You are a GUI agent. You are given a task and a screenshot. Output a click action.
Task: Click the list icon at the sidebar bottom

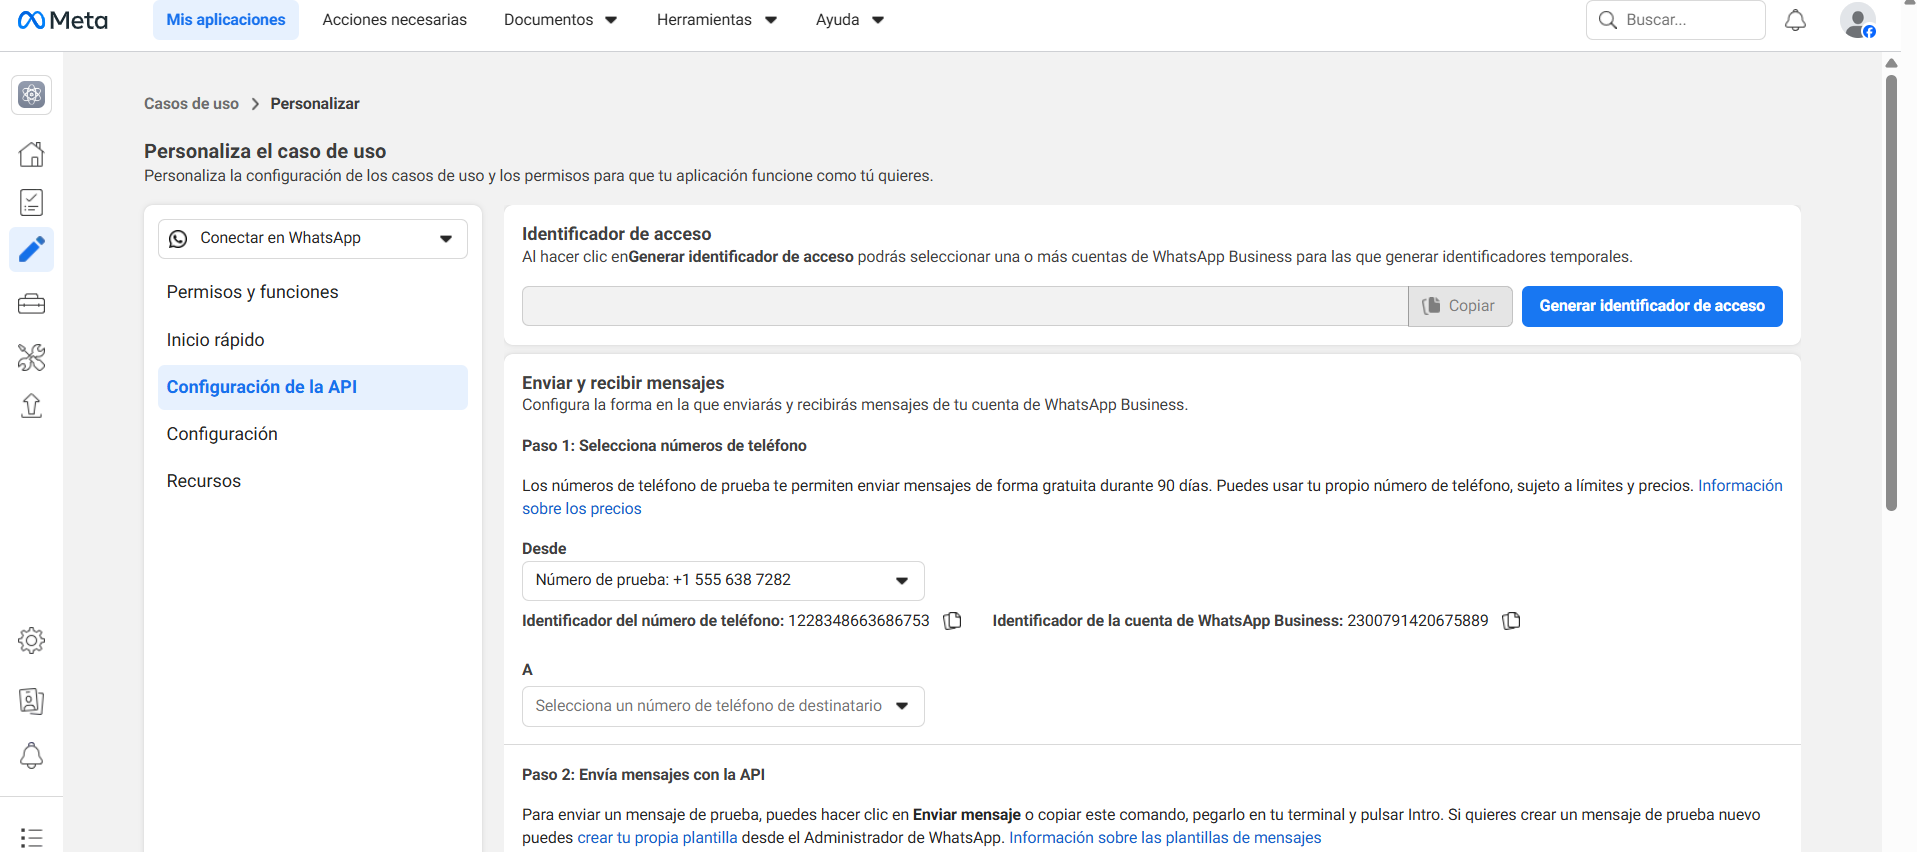click(x=32, y=838)
